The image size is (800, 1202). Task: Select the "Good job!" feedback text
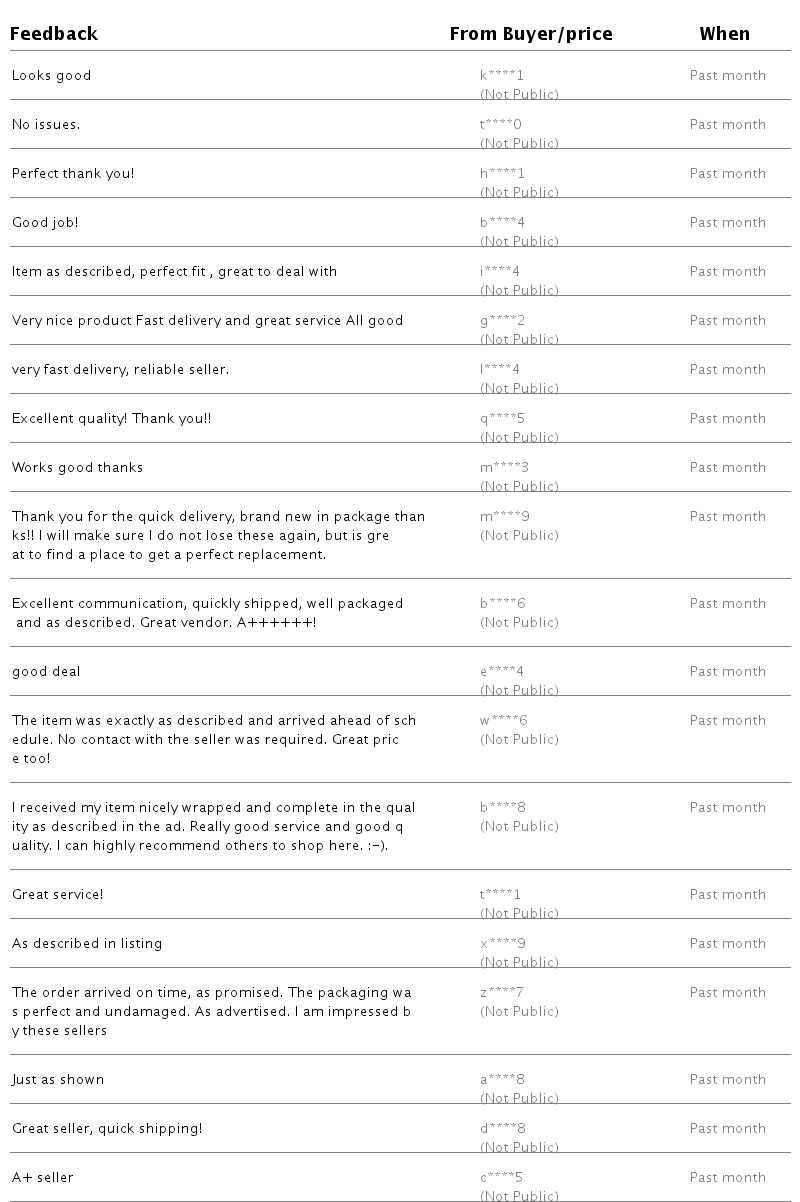pos(45,223)
